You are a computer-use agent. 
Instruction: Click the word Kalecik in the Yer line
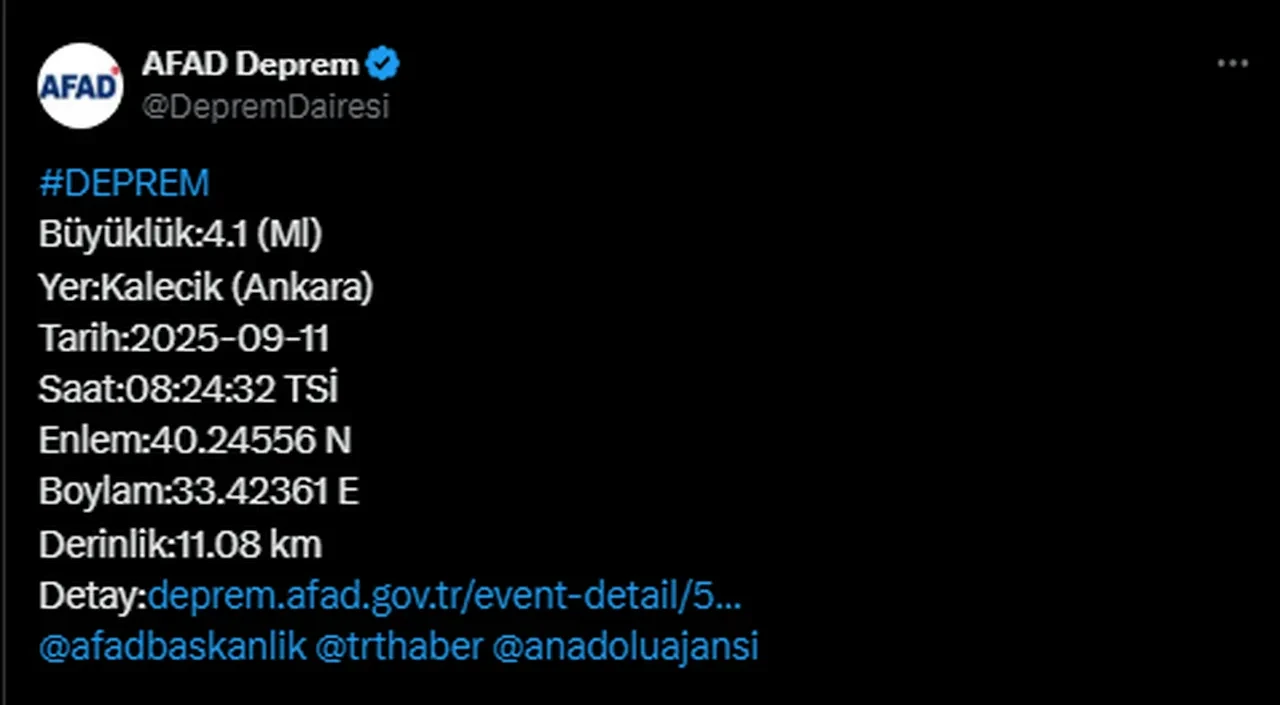tap(163, 288)
